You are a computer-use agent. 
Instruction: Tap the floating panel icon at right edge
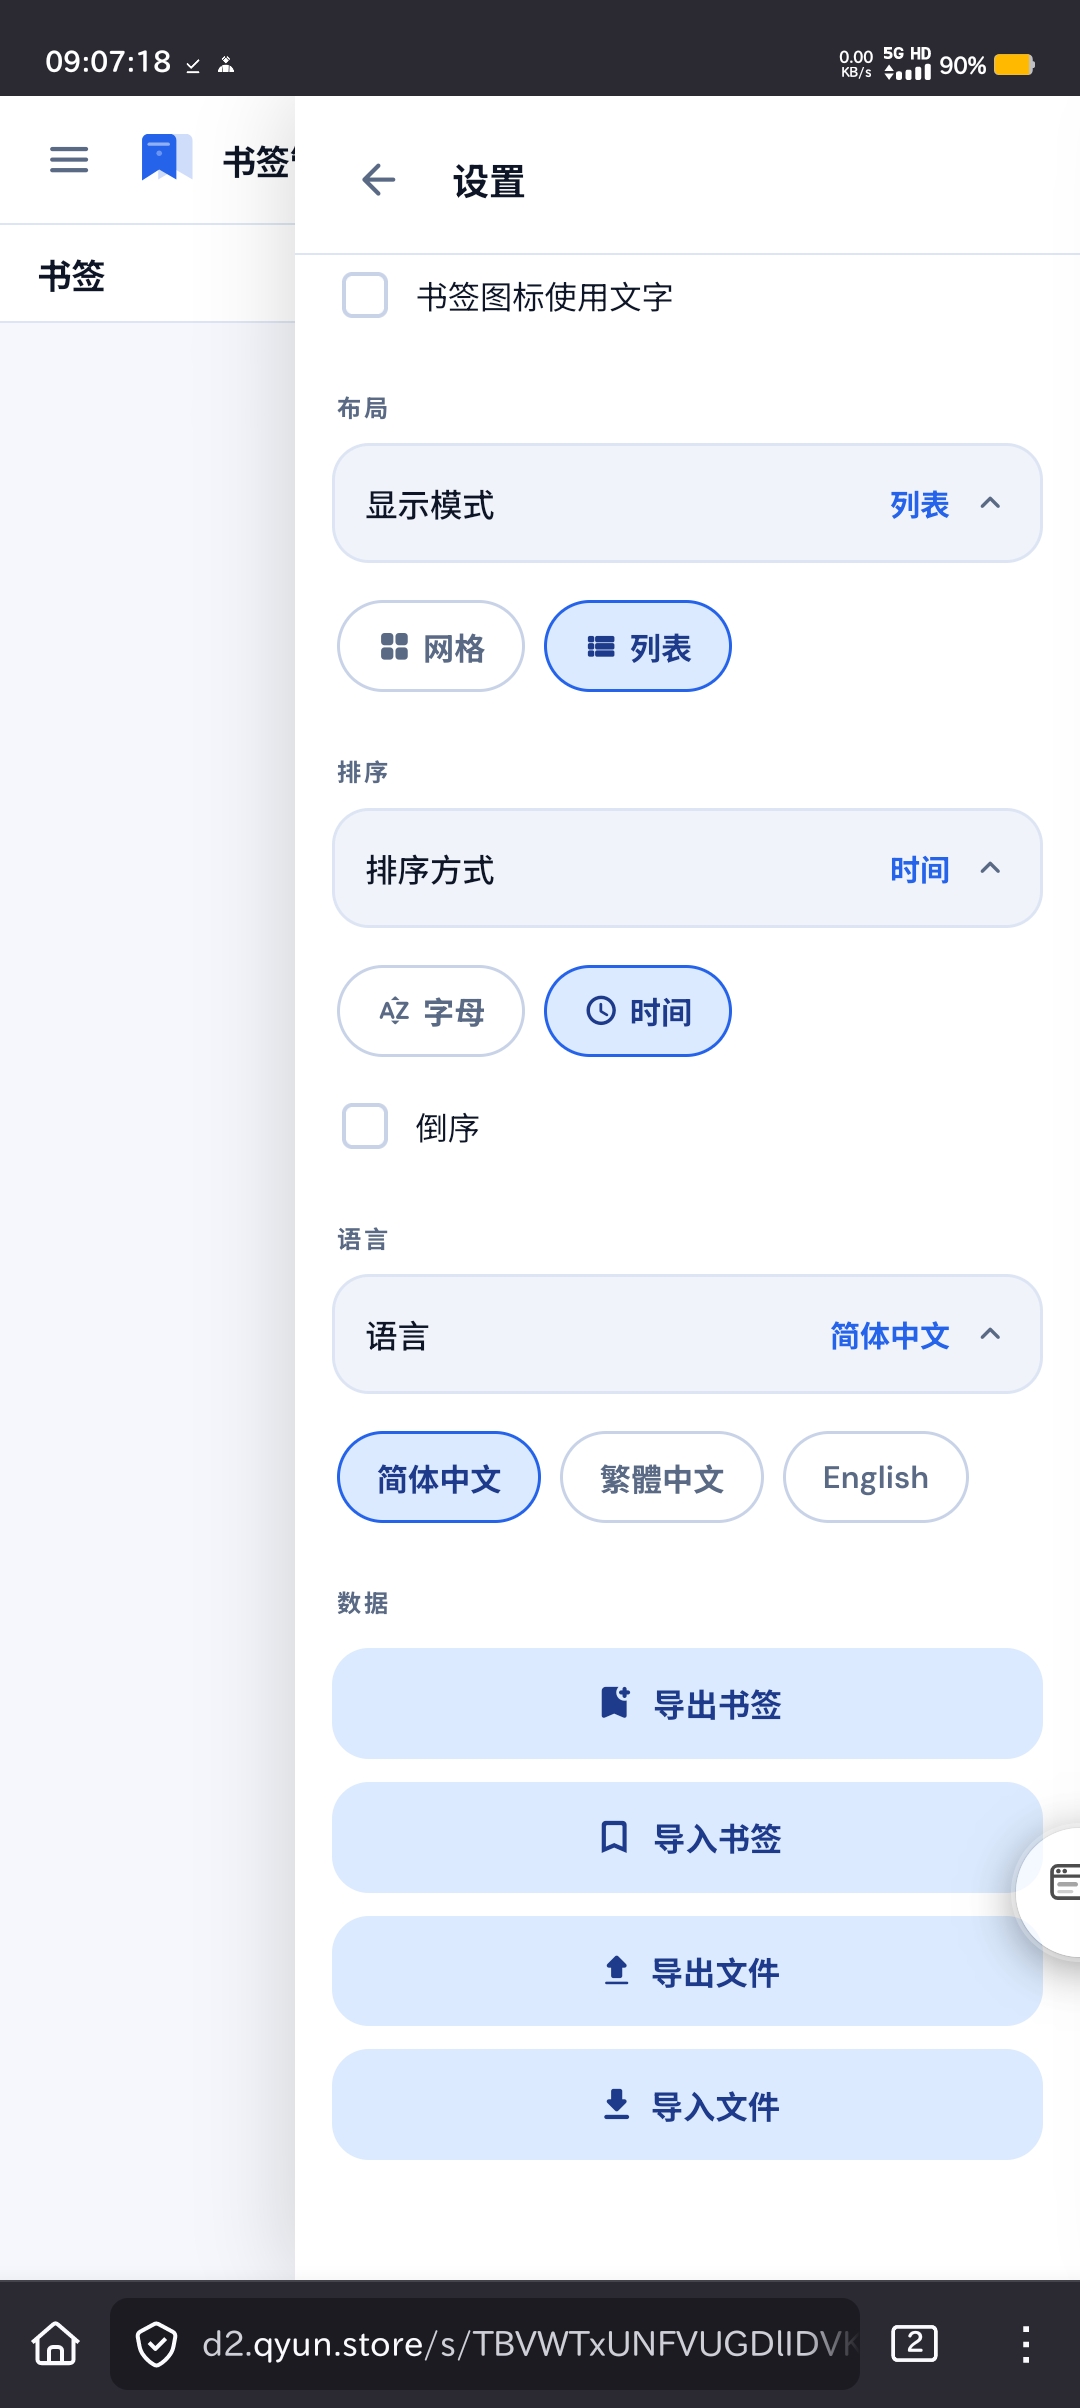point(1062,1882)
